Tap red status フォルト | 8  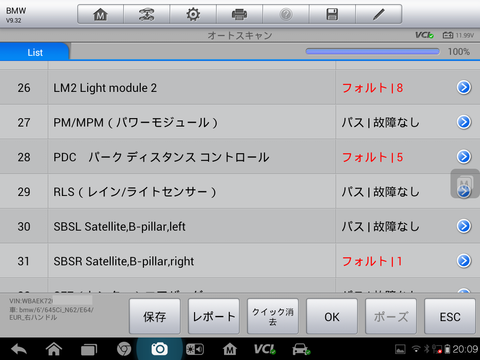click(x=372, y=88)
